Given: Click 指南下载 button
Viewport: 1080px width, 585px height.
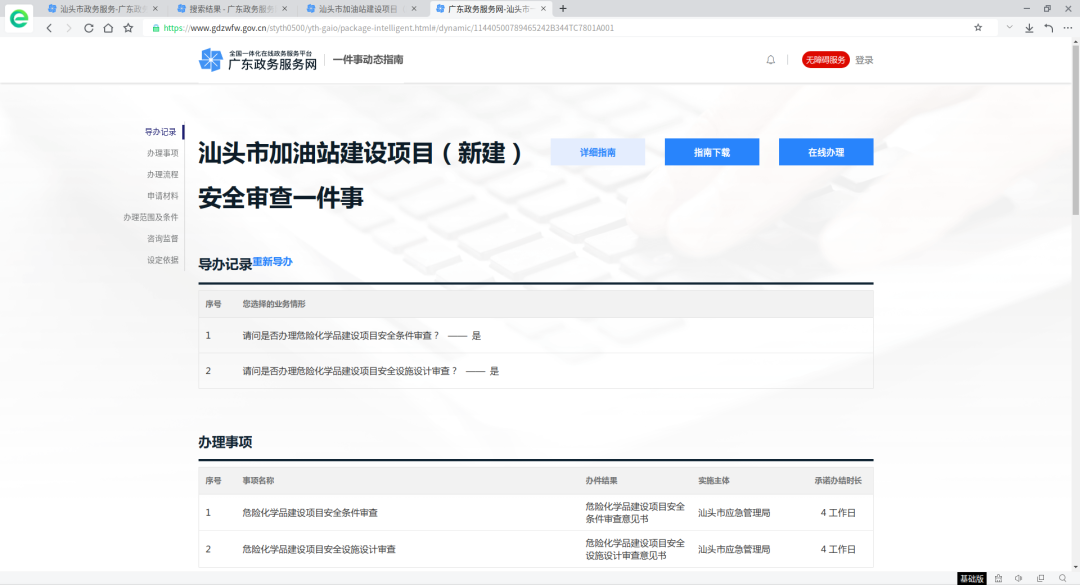Looking at the screenshot, I should point(712,152).
